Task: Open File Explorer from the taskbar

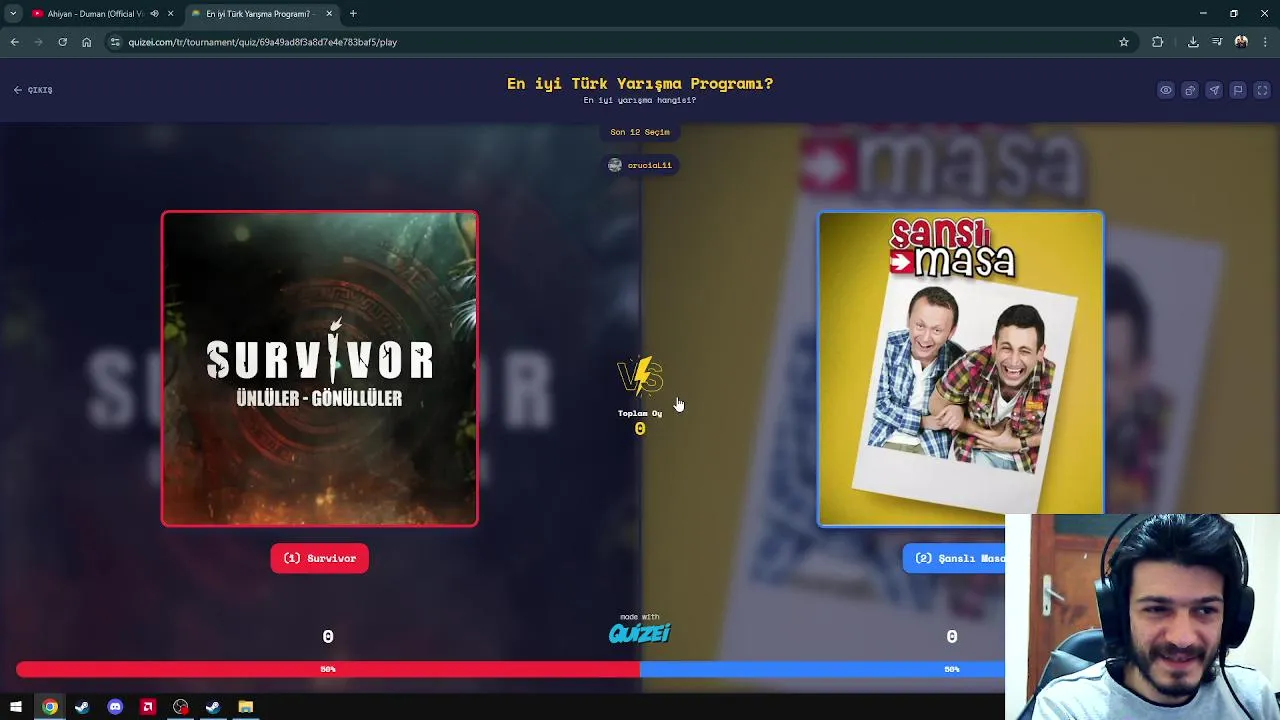Action: (x=245, y=707)
